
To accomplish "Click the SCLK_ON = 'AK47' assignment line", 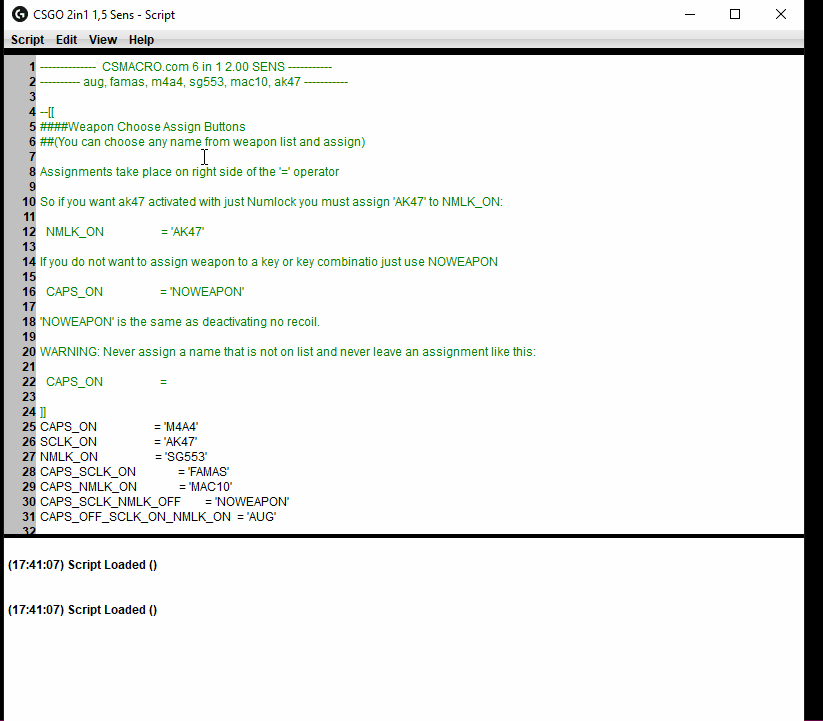I will coord(118,442).
